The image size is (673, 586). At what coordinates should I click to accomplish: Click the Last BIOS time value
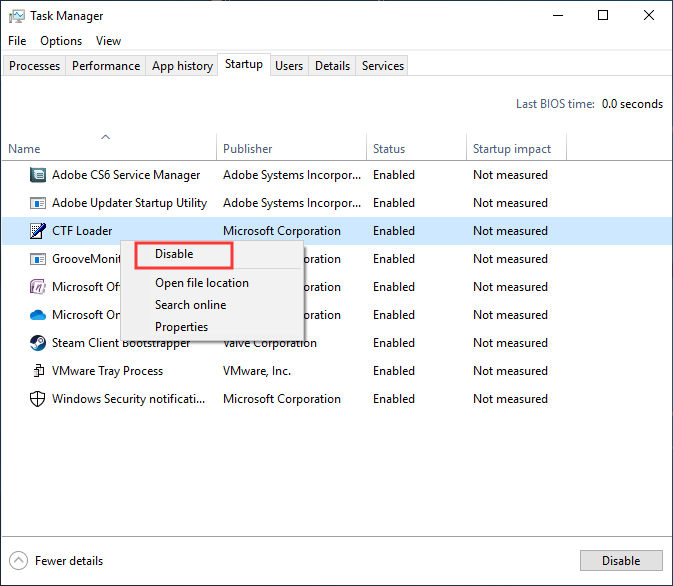coord(632,104)
